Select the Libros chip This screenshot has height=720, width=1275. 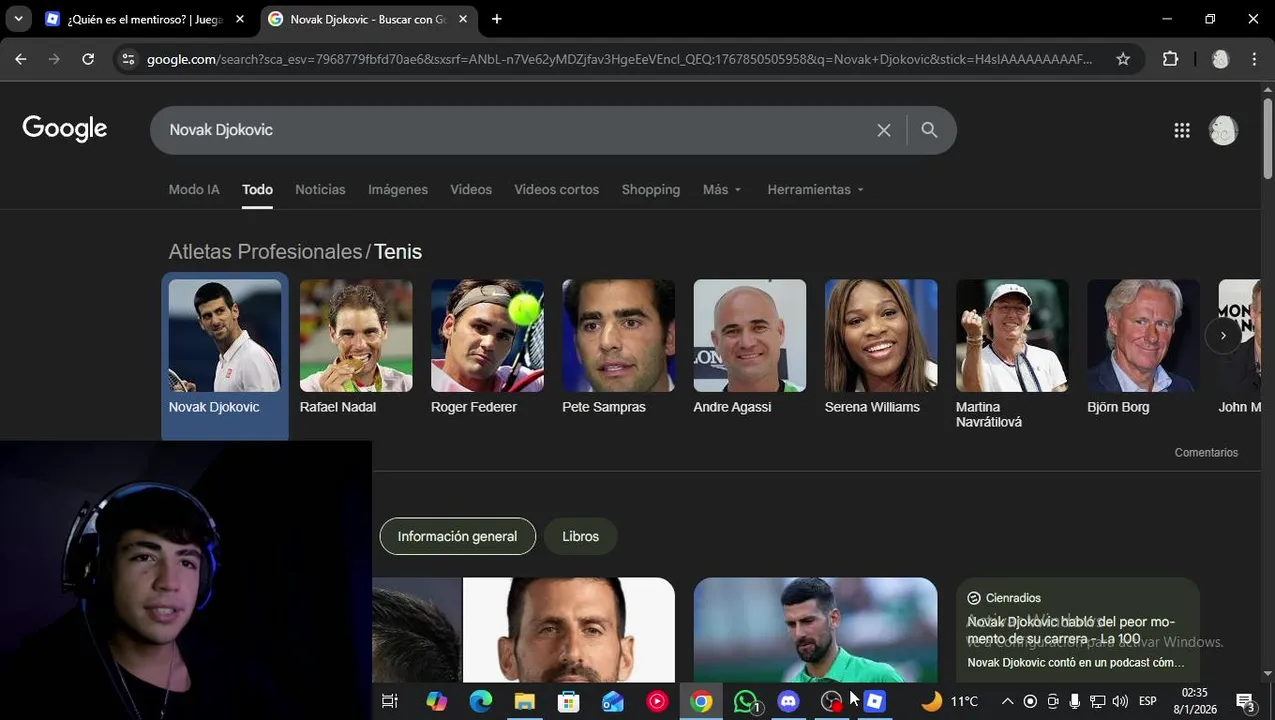point(580,536)
